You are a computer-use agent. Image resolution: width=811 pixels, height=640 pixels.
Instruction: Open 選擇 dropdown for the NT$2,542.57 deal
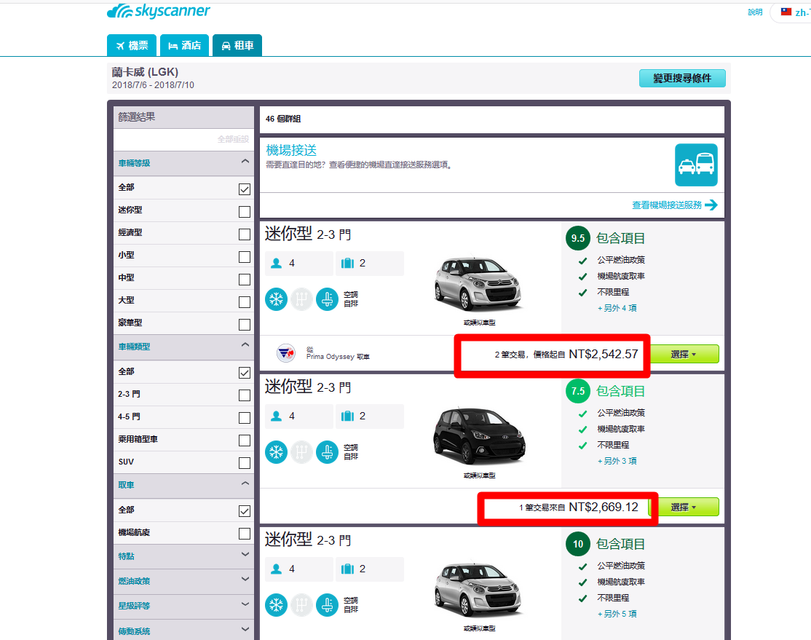[x=684, y=354]
